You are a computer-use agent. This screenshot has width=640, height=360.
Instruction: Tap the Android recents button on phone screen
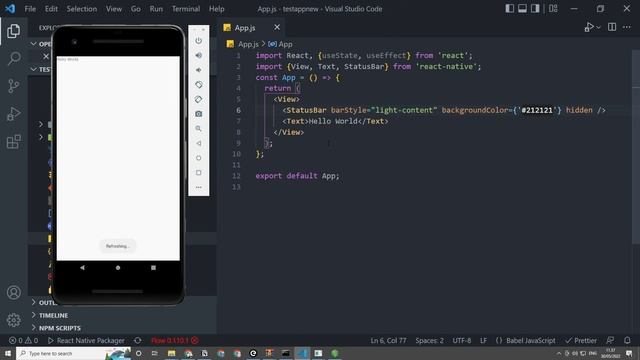coord(153,268)
